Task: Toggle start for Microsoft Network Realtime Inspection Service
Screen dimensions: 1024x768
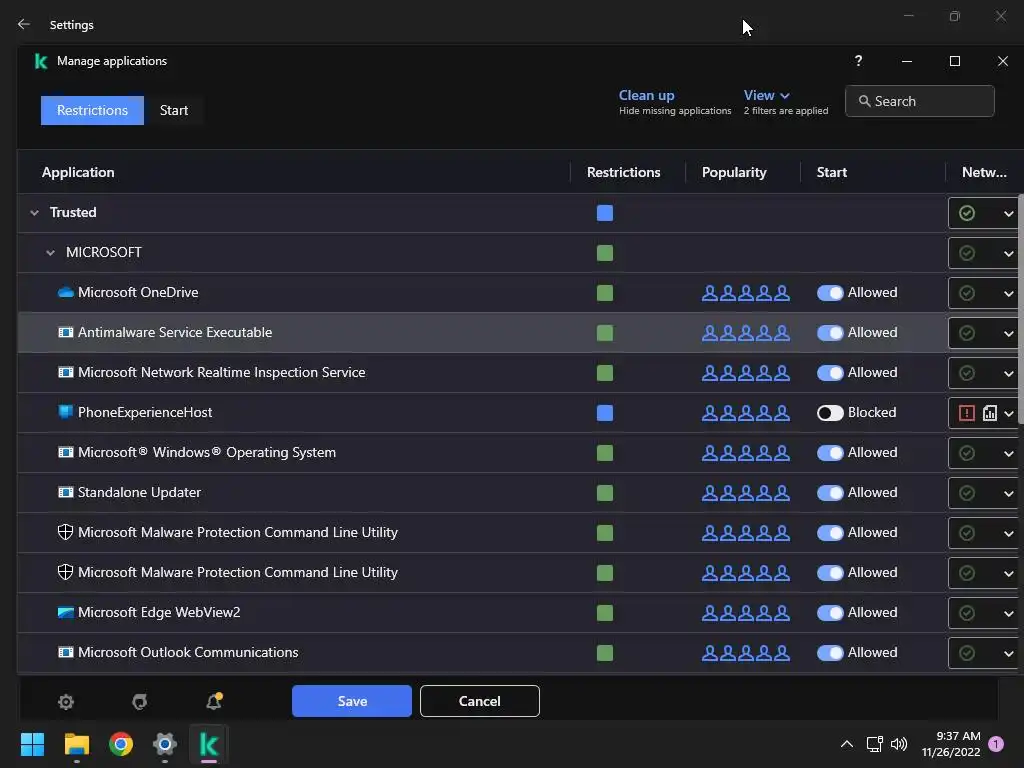Action: 830,373
